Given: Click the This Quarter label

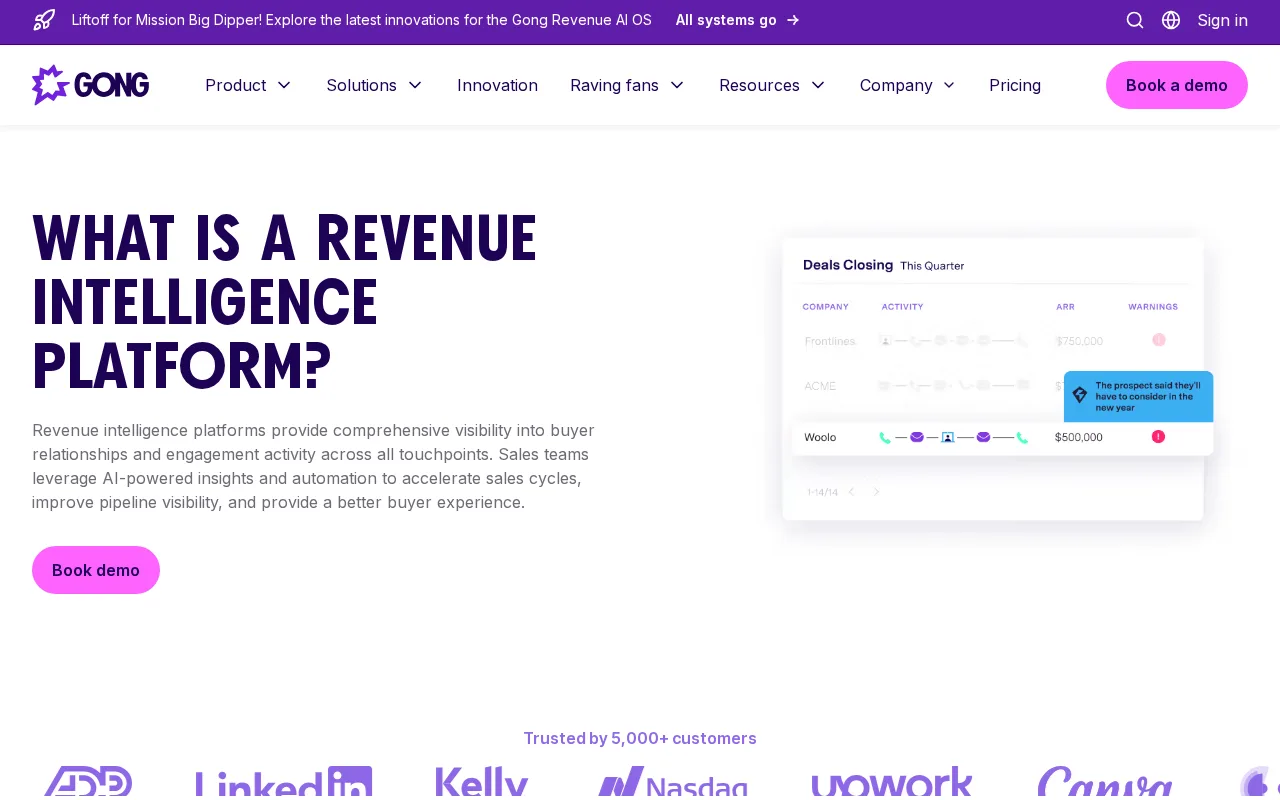Looking at the screenshot, I should pyautogui.click(x=932, y=266).
